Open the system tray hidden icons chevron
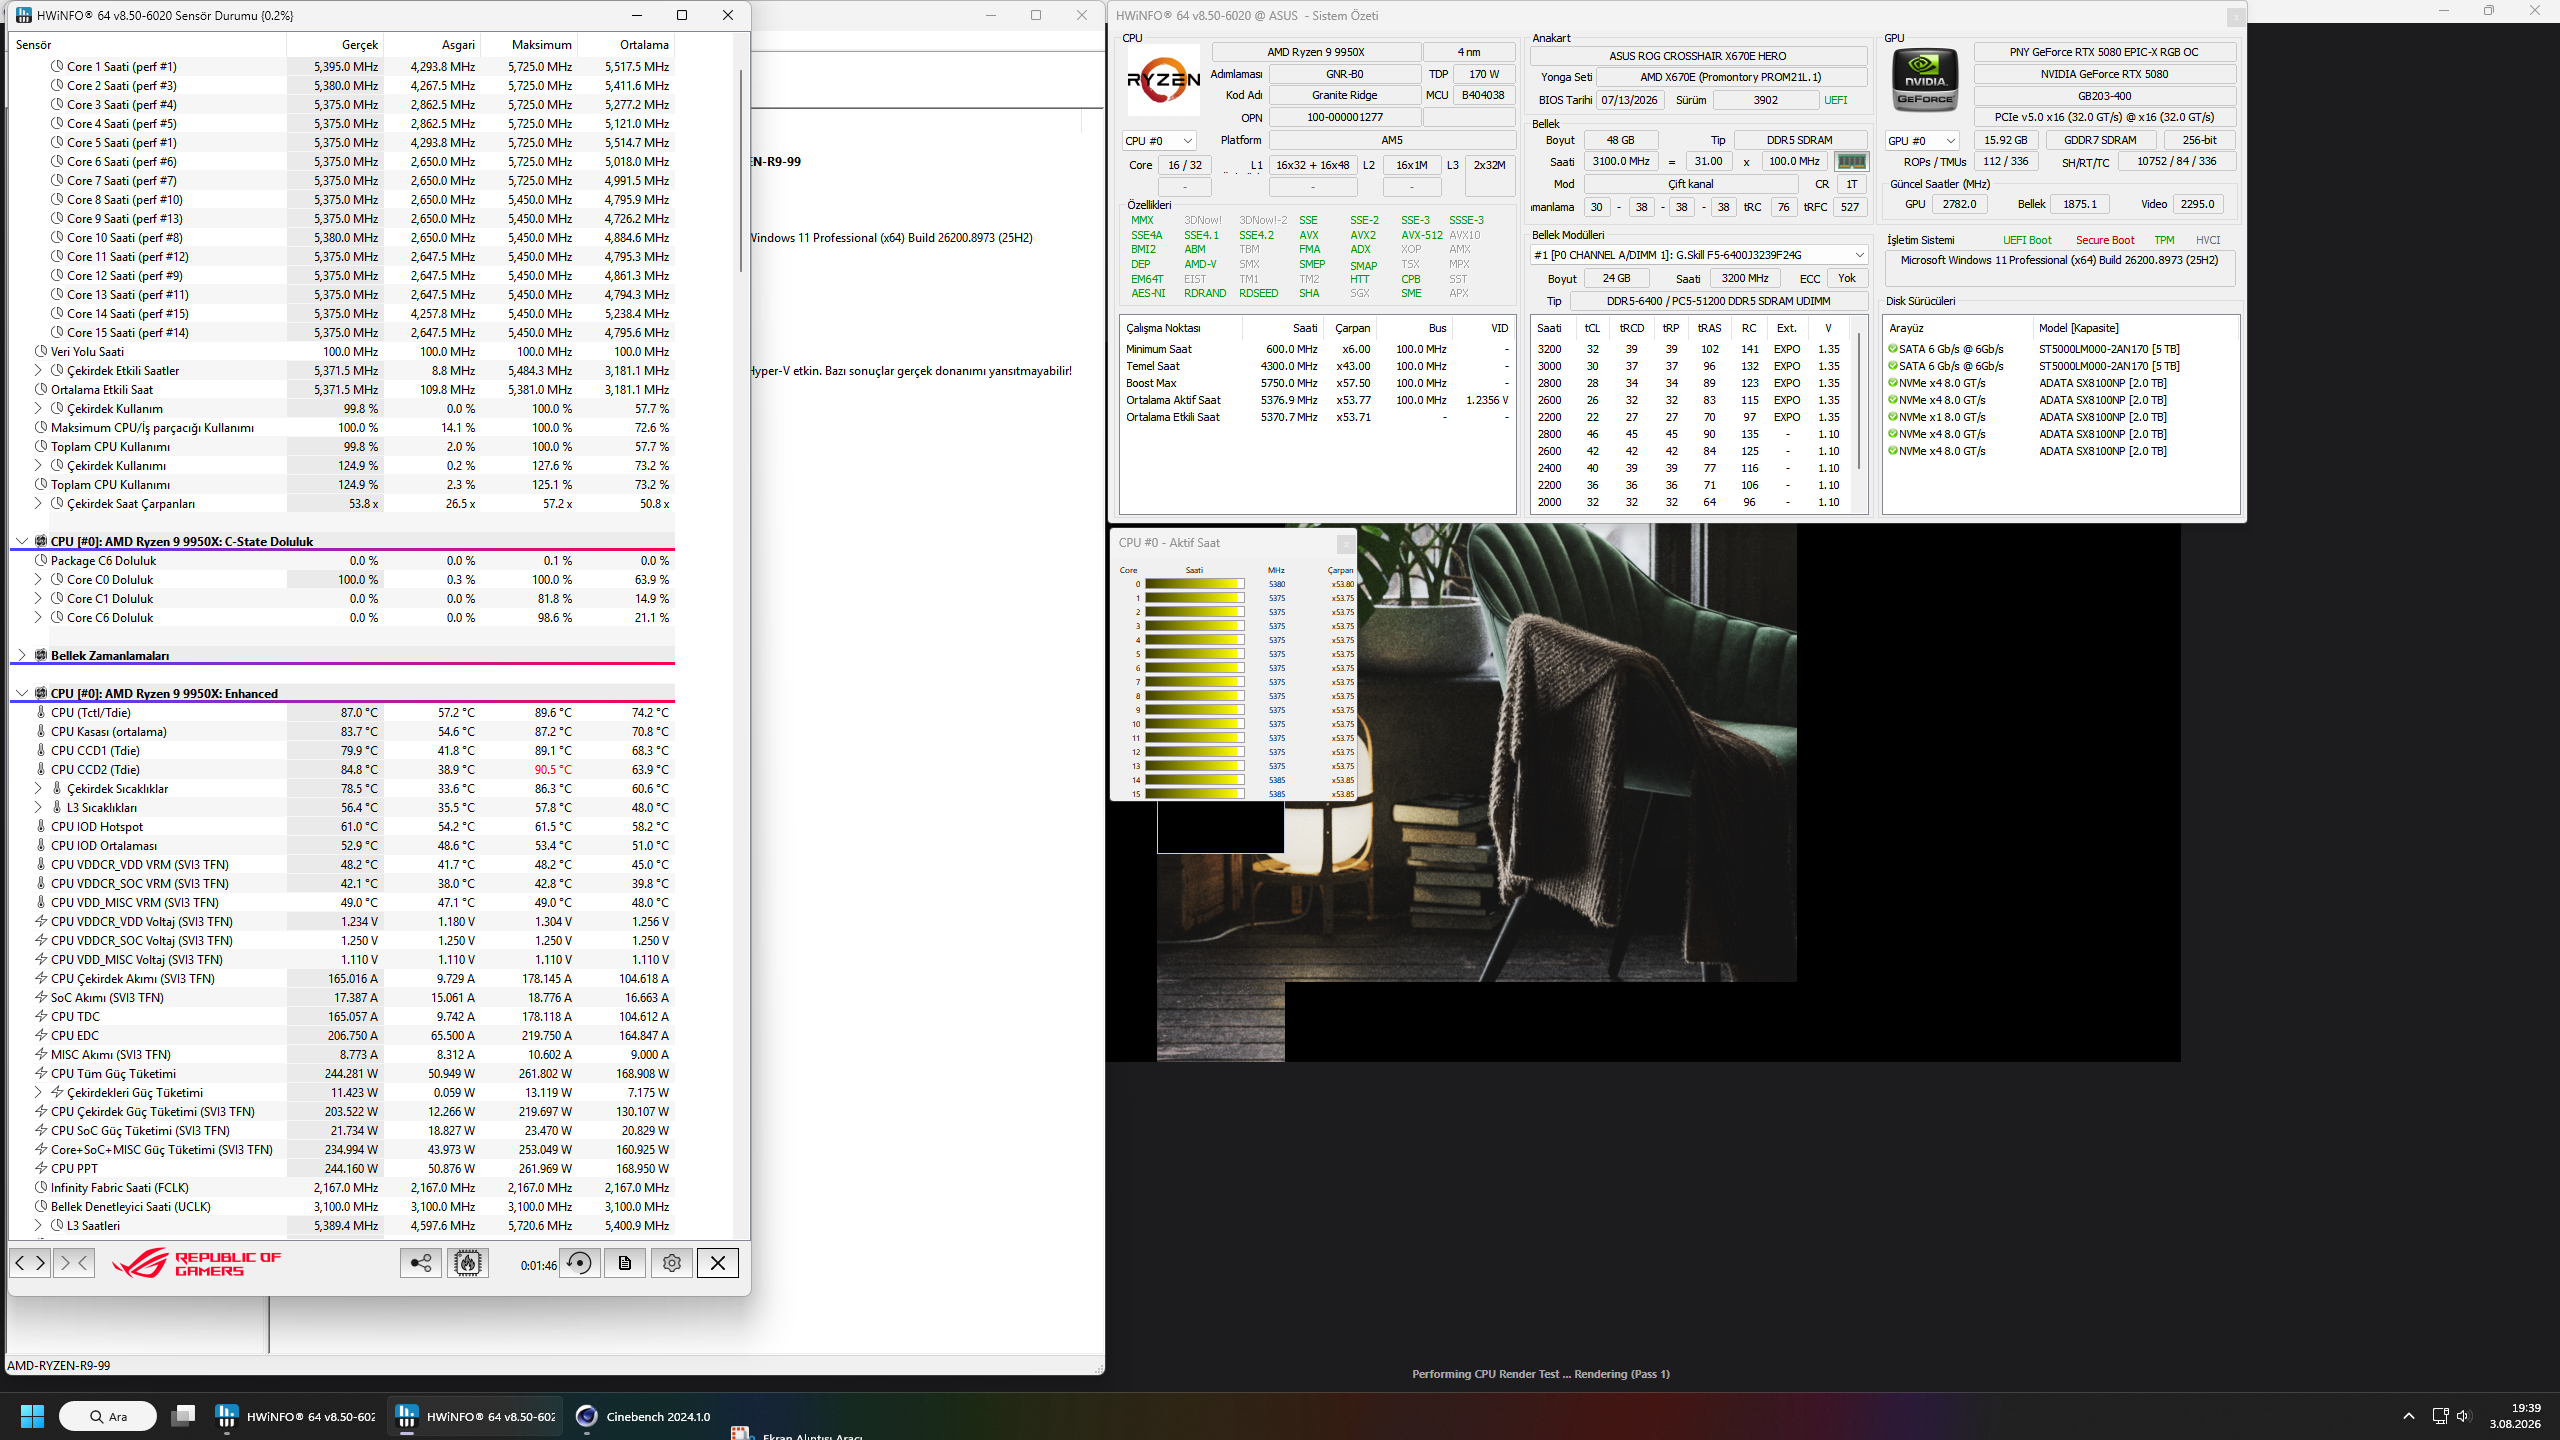 [2408, 1416]
